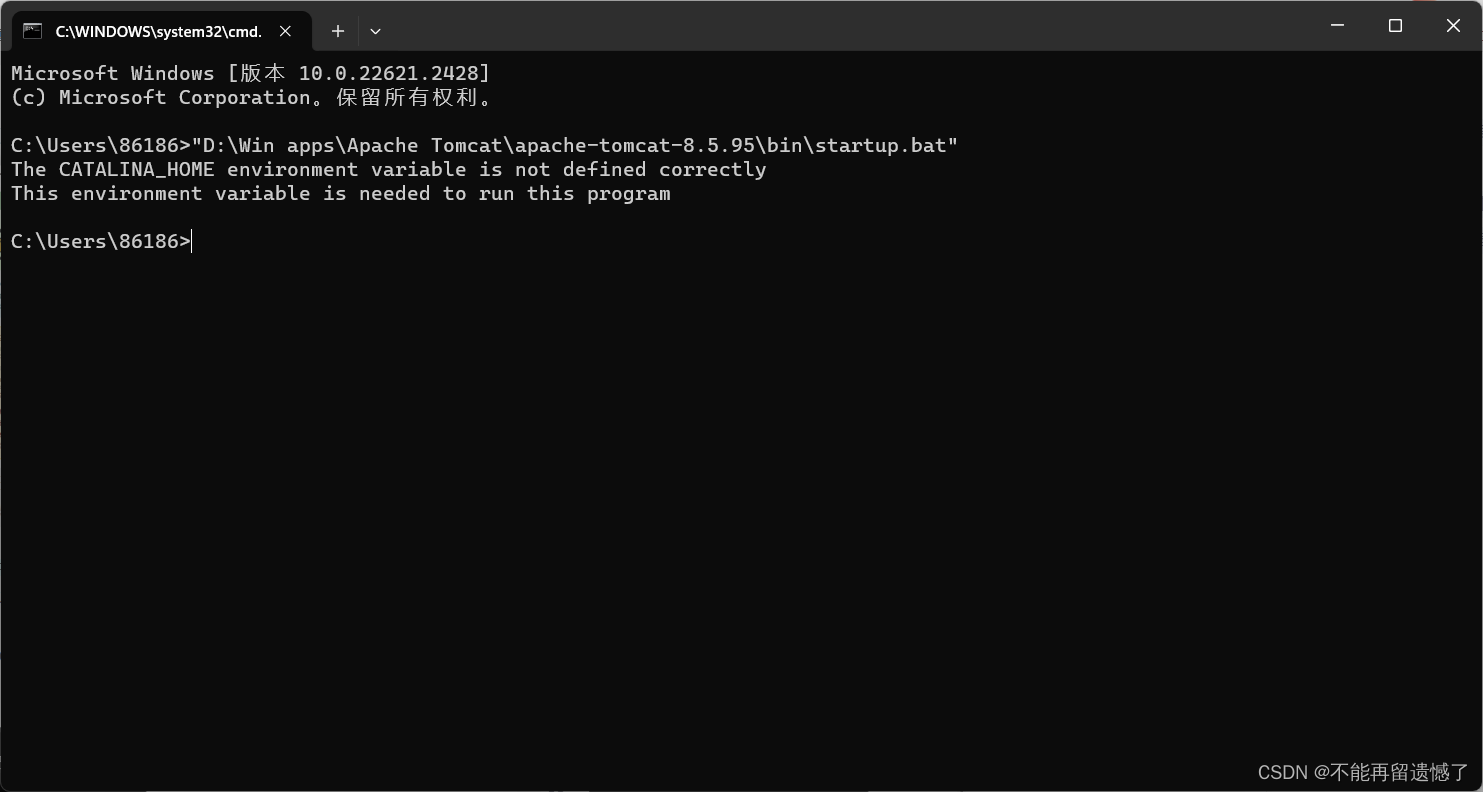Open a new tab with plus button
The image size is (1483, 792).
[x=338, y=31]
